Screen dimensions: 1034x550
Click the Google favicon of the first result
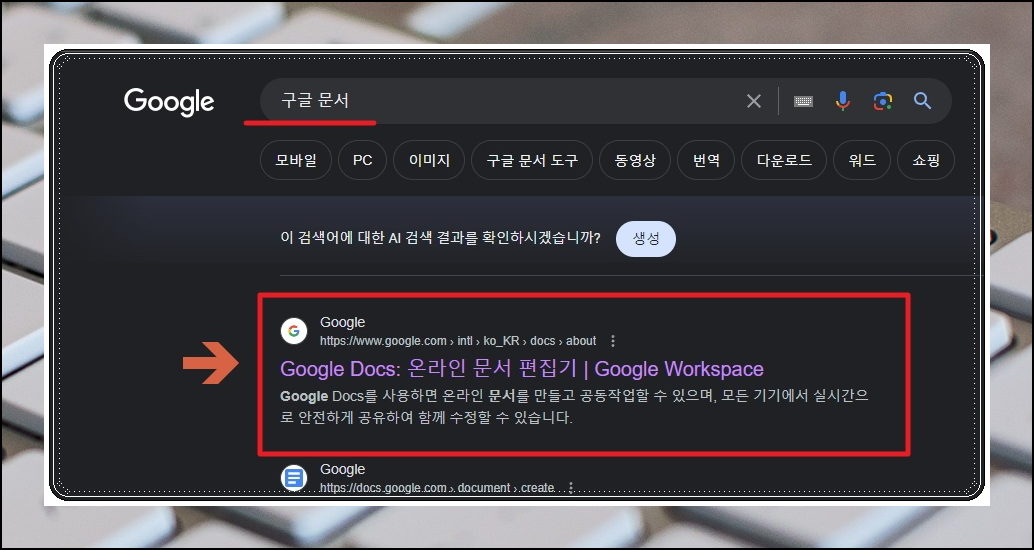294,331
